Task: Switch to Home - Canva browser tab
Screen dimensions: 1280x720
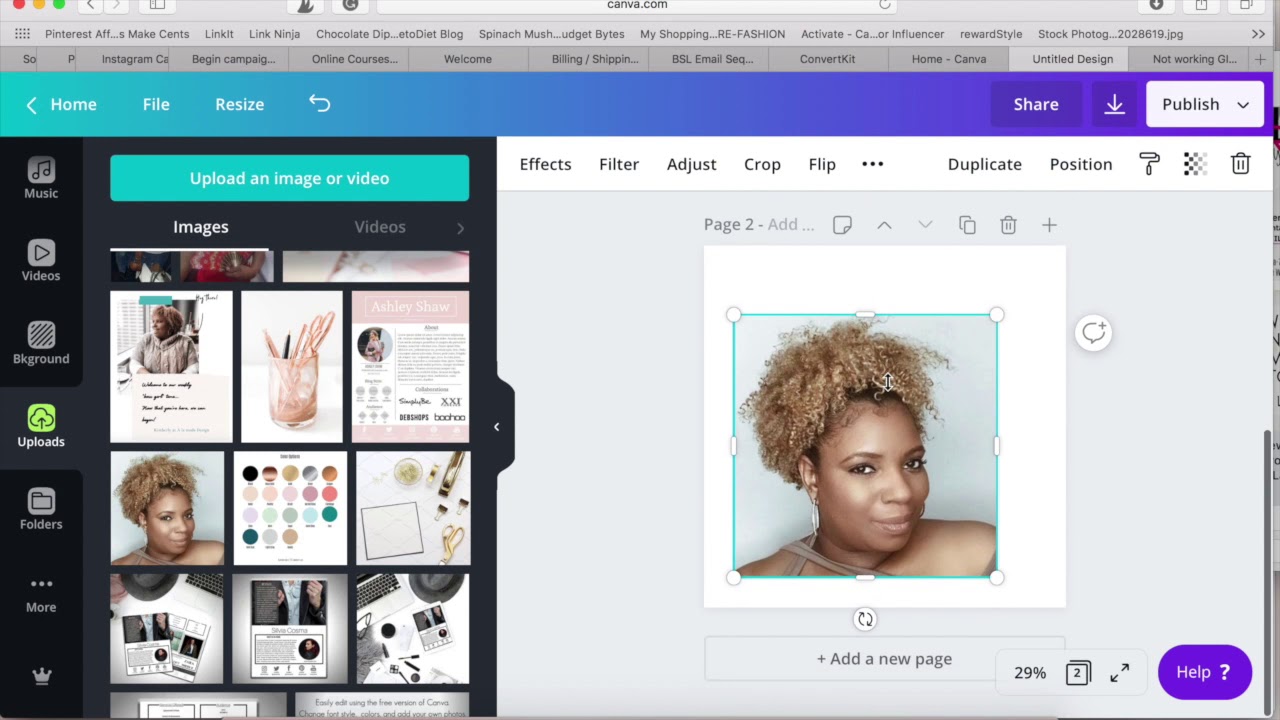Action: click(x=949, y=59)
